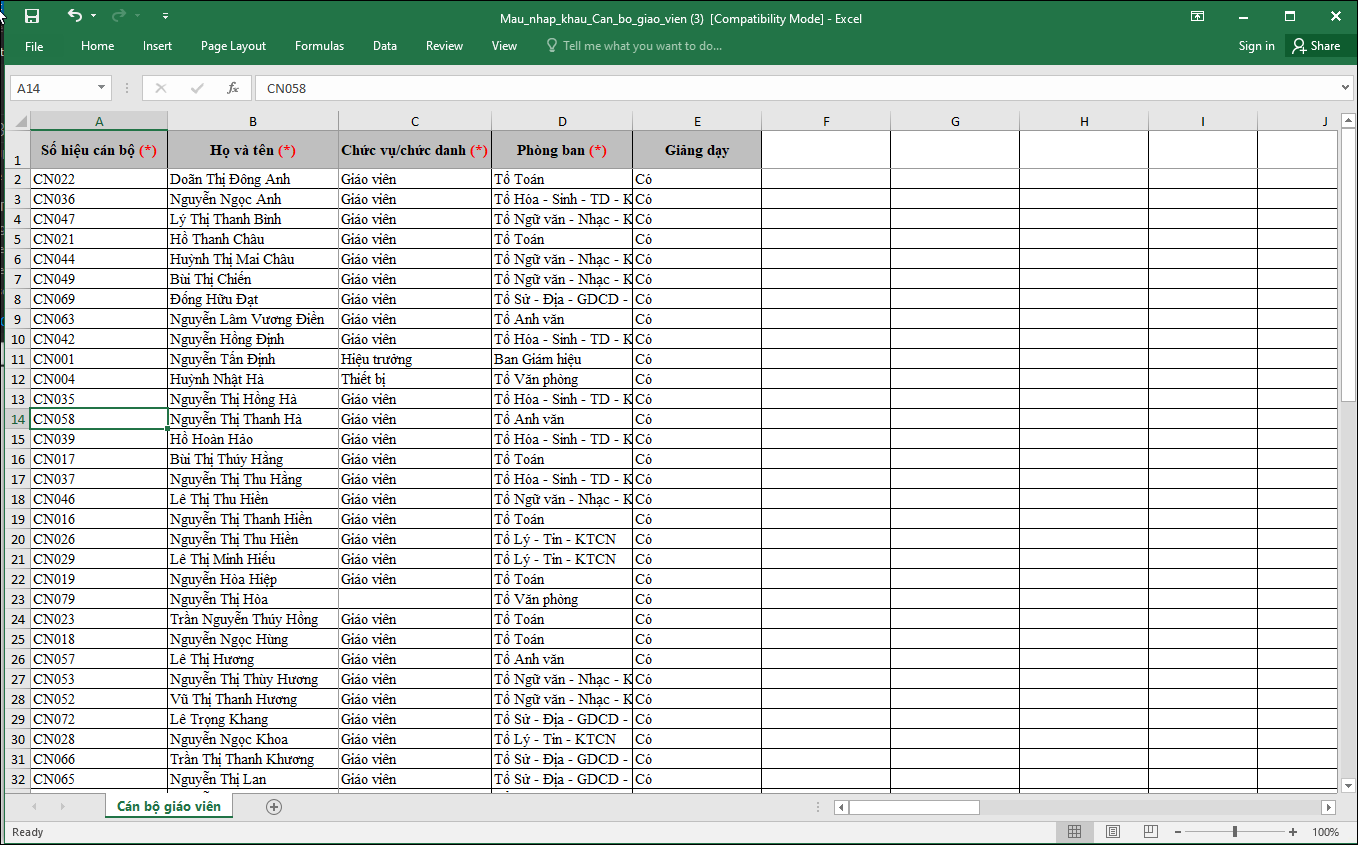Open Customize Quick Access Toolbar dropdown

[x=165, y=17]
